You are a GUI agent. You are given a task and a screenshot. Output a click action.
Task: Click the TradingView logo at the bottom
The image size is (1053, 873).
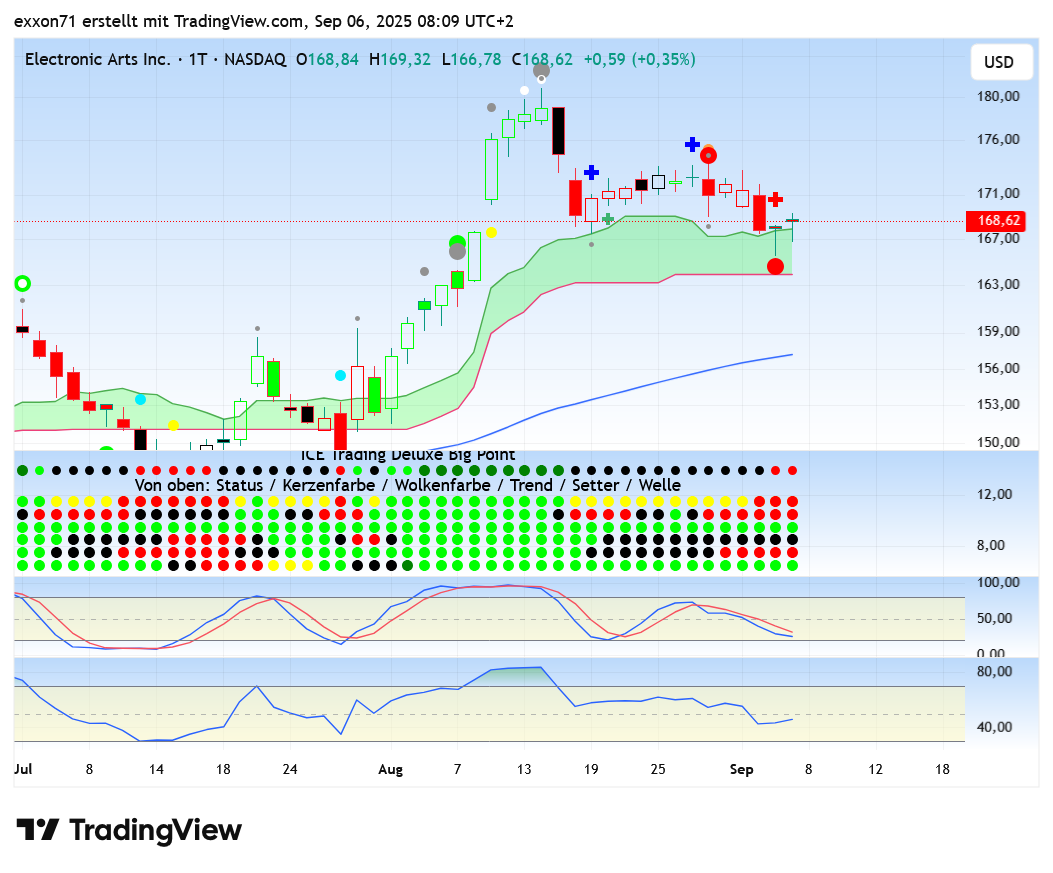coord(129,830)
